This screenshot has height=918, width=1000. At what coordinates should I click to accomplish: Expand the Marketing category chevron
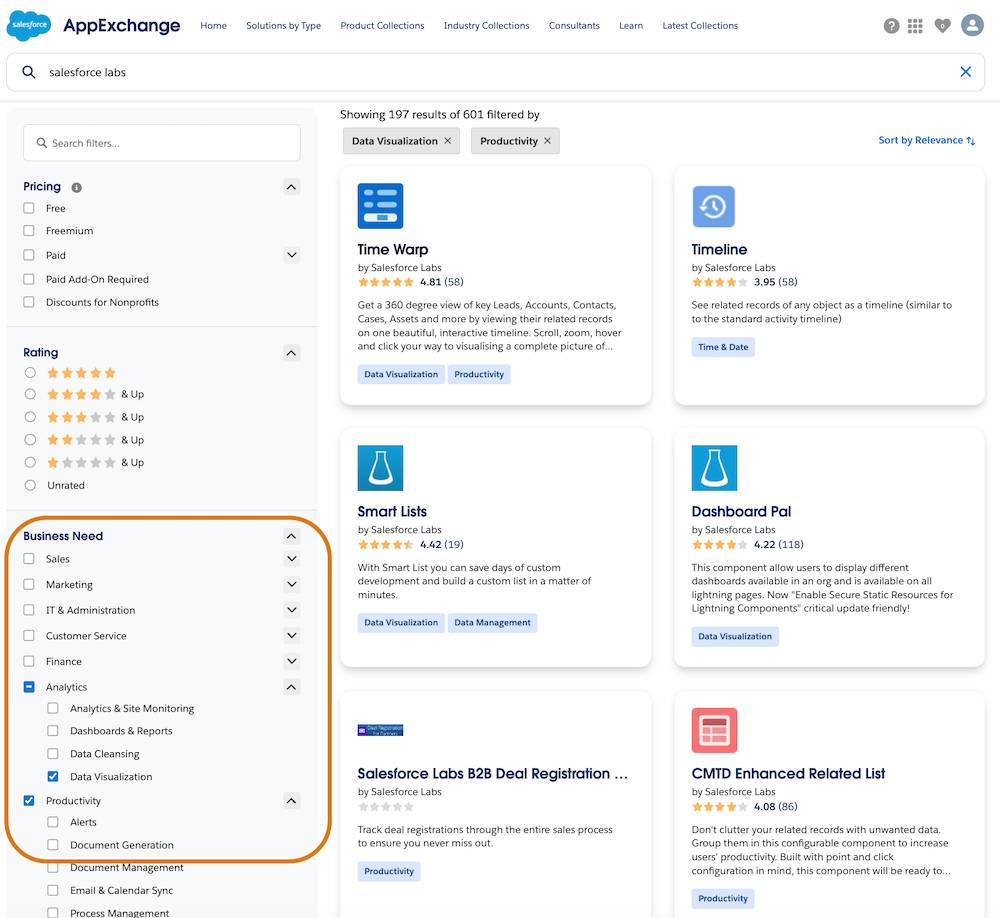coord(291,584)
